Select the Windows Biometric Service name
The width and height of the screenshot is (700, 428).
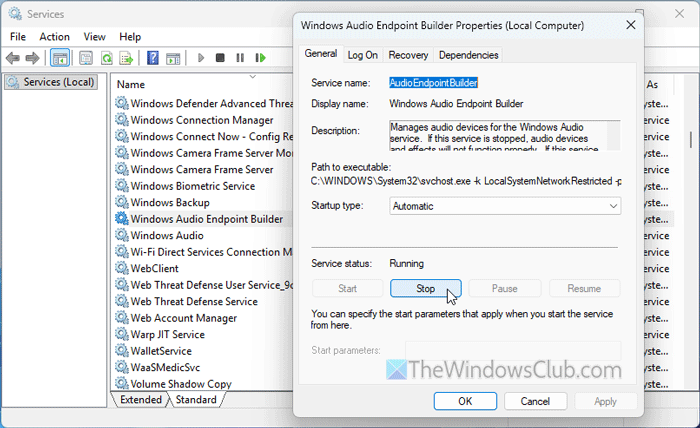click(x=193, y=186)
